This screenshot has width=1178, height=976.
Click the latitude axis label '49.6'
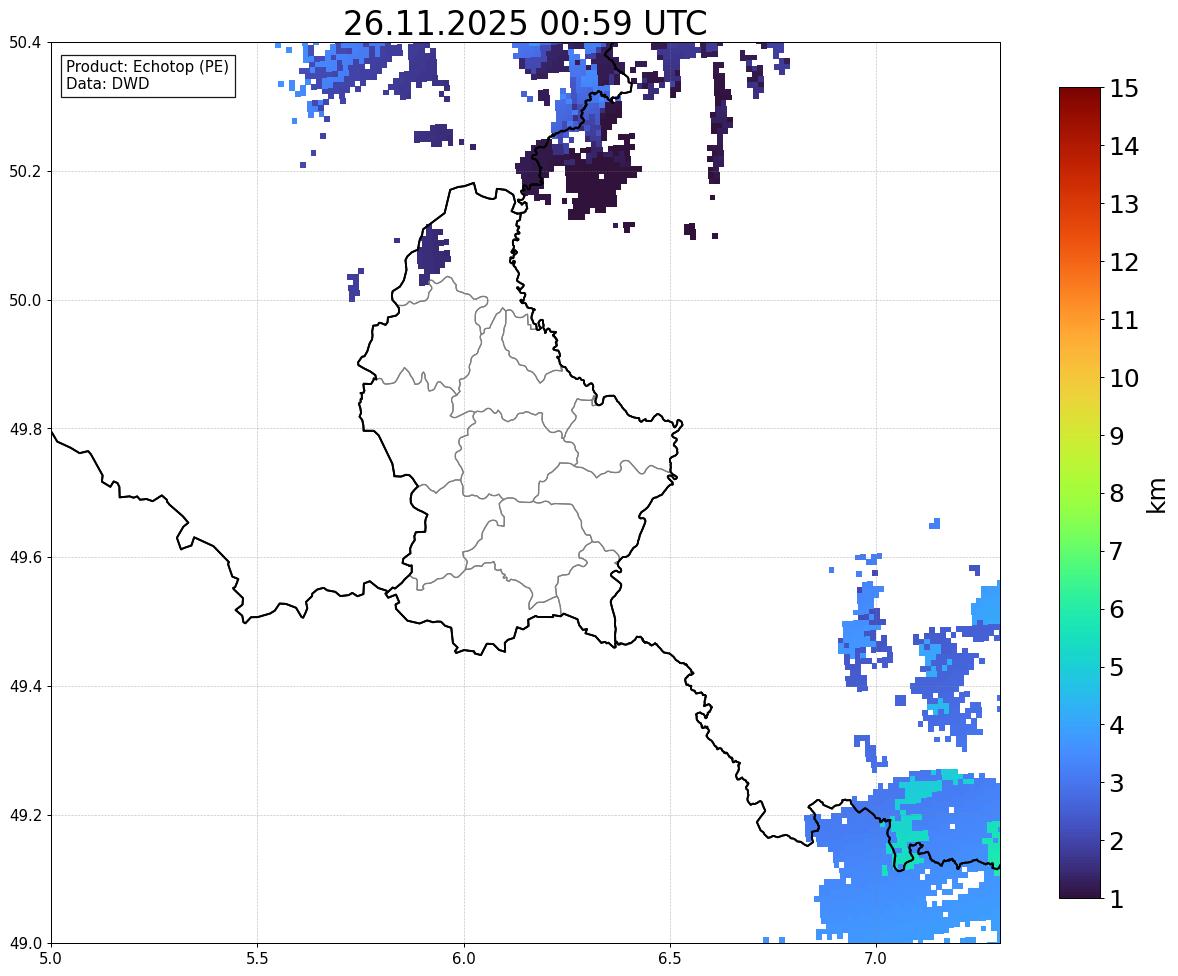pyautogui.click(x=25, y=557)
